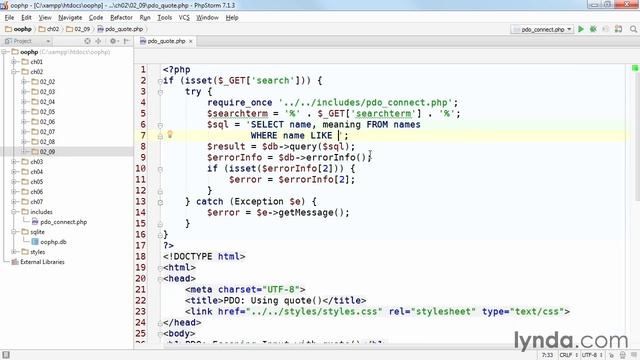Viewport: 640px width, 360px height.
Task: Click the 02_09 breadcrumb
Action: click(x=78, y=29)
